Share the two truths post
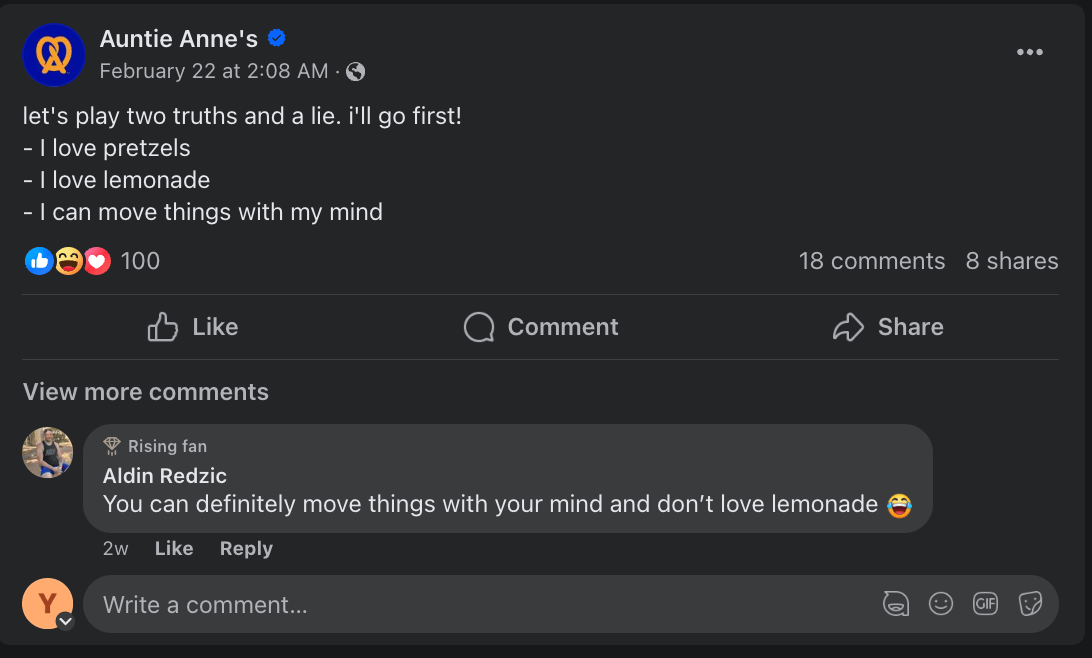The height and width of the screenshot is (658, 1092). pos(888,327)
